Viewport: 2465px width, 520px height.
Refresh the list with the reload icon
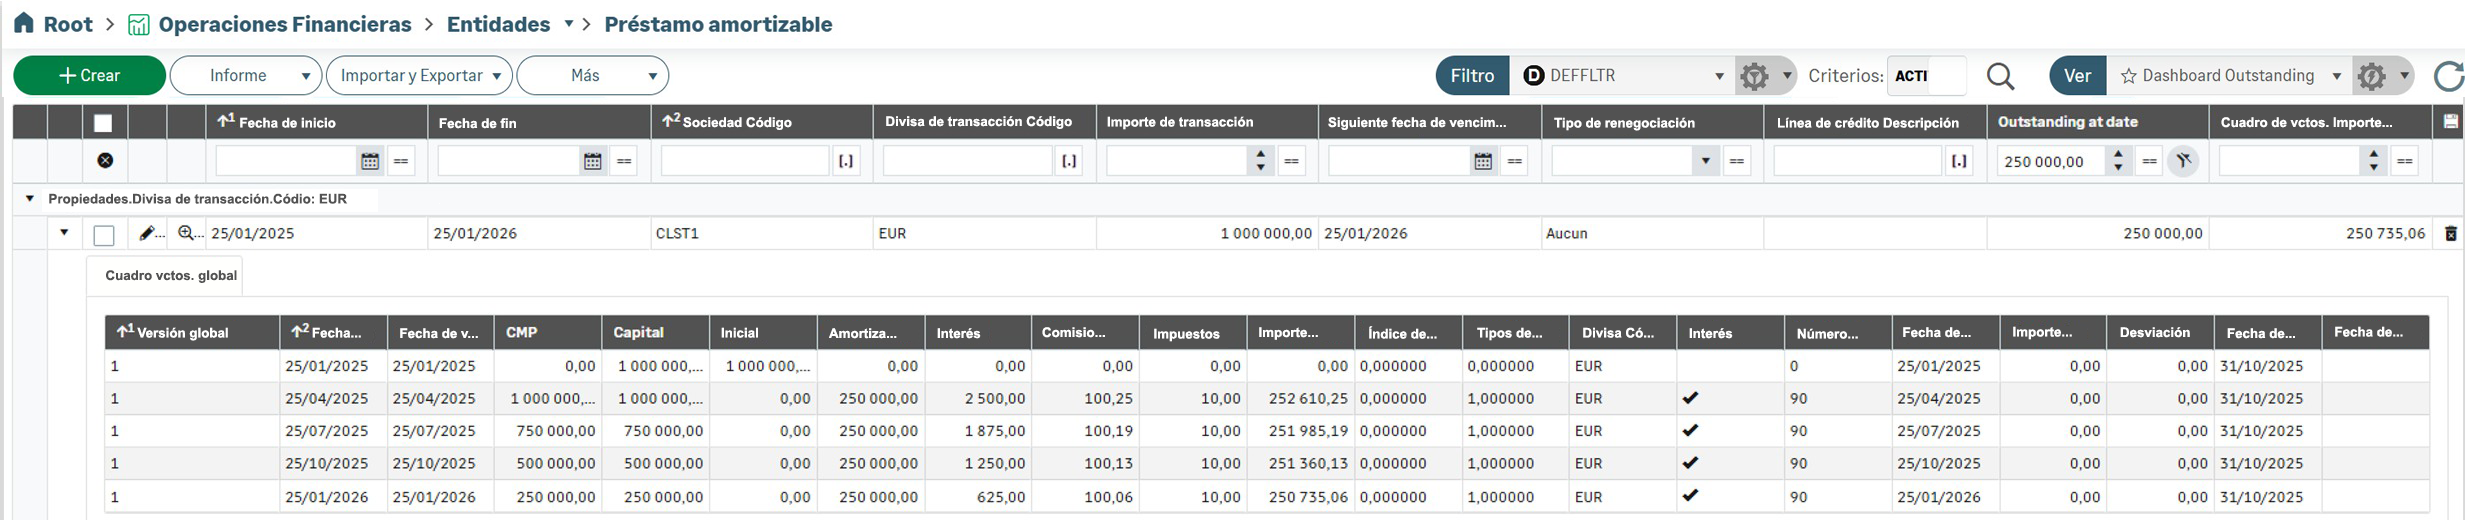[x=2448, y=76]
